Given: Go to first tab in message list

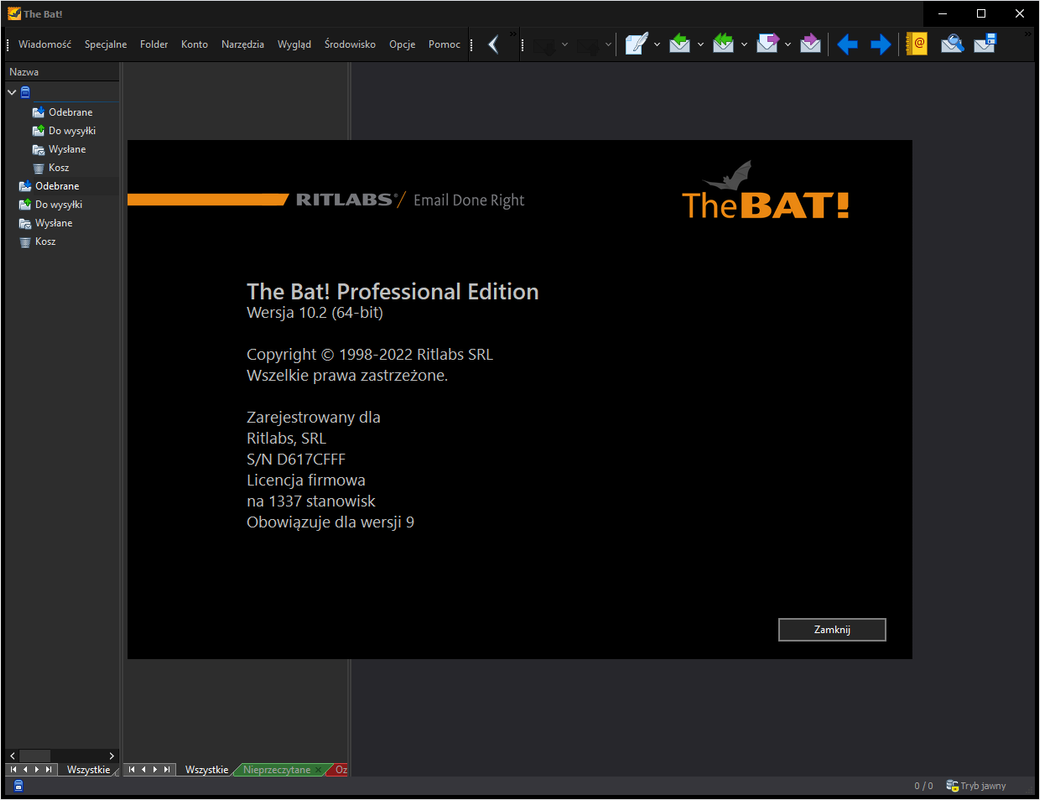Looking at the screenshot, I should pos(131,769).
